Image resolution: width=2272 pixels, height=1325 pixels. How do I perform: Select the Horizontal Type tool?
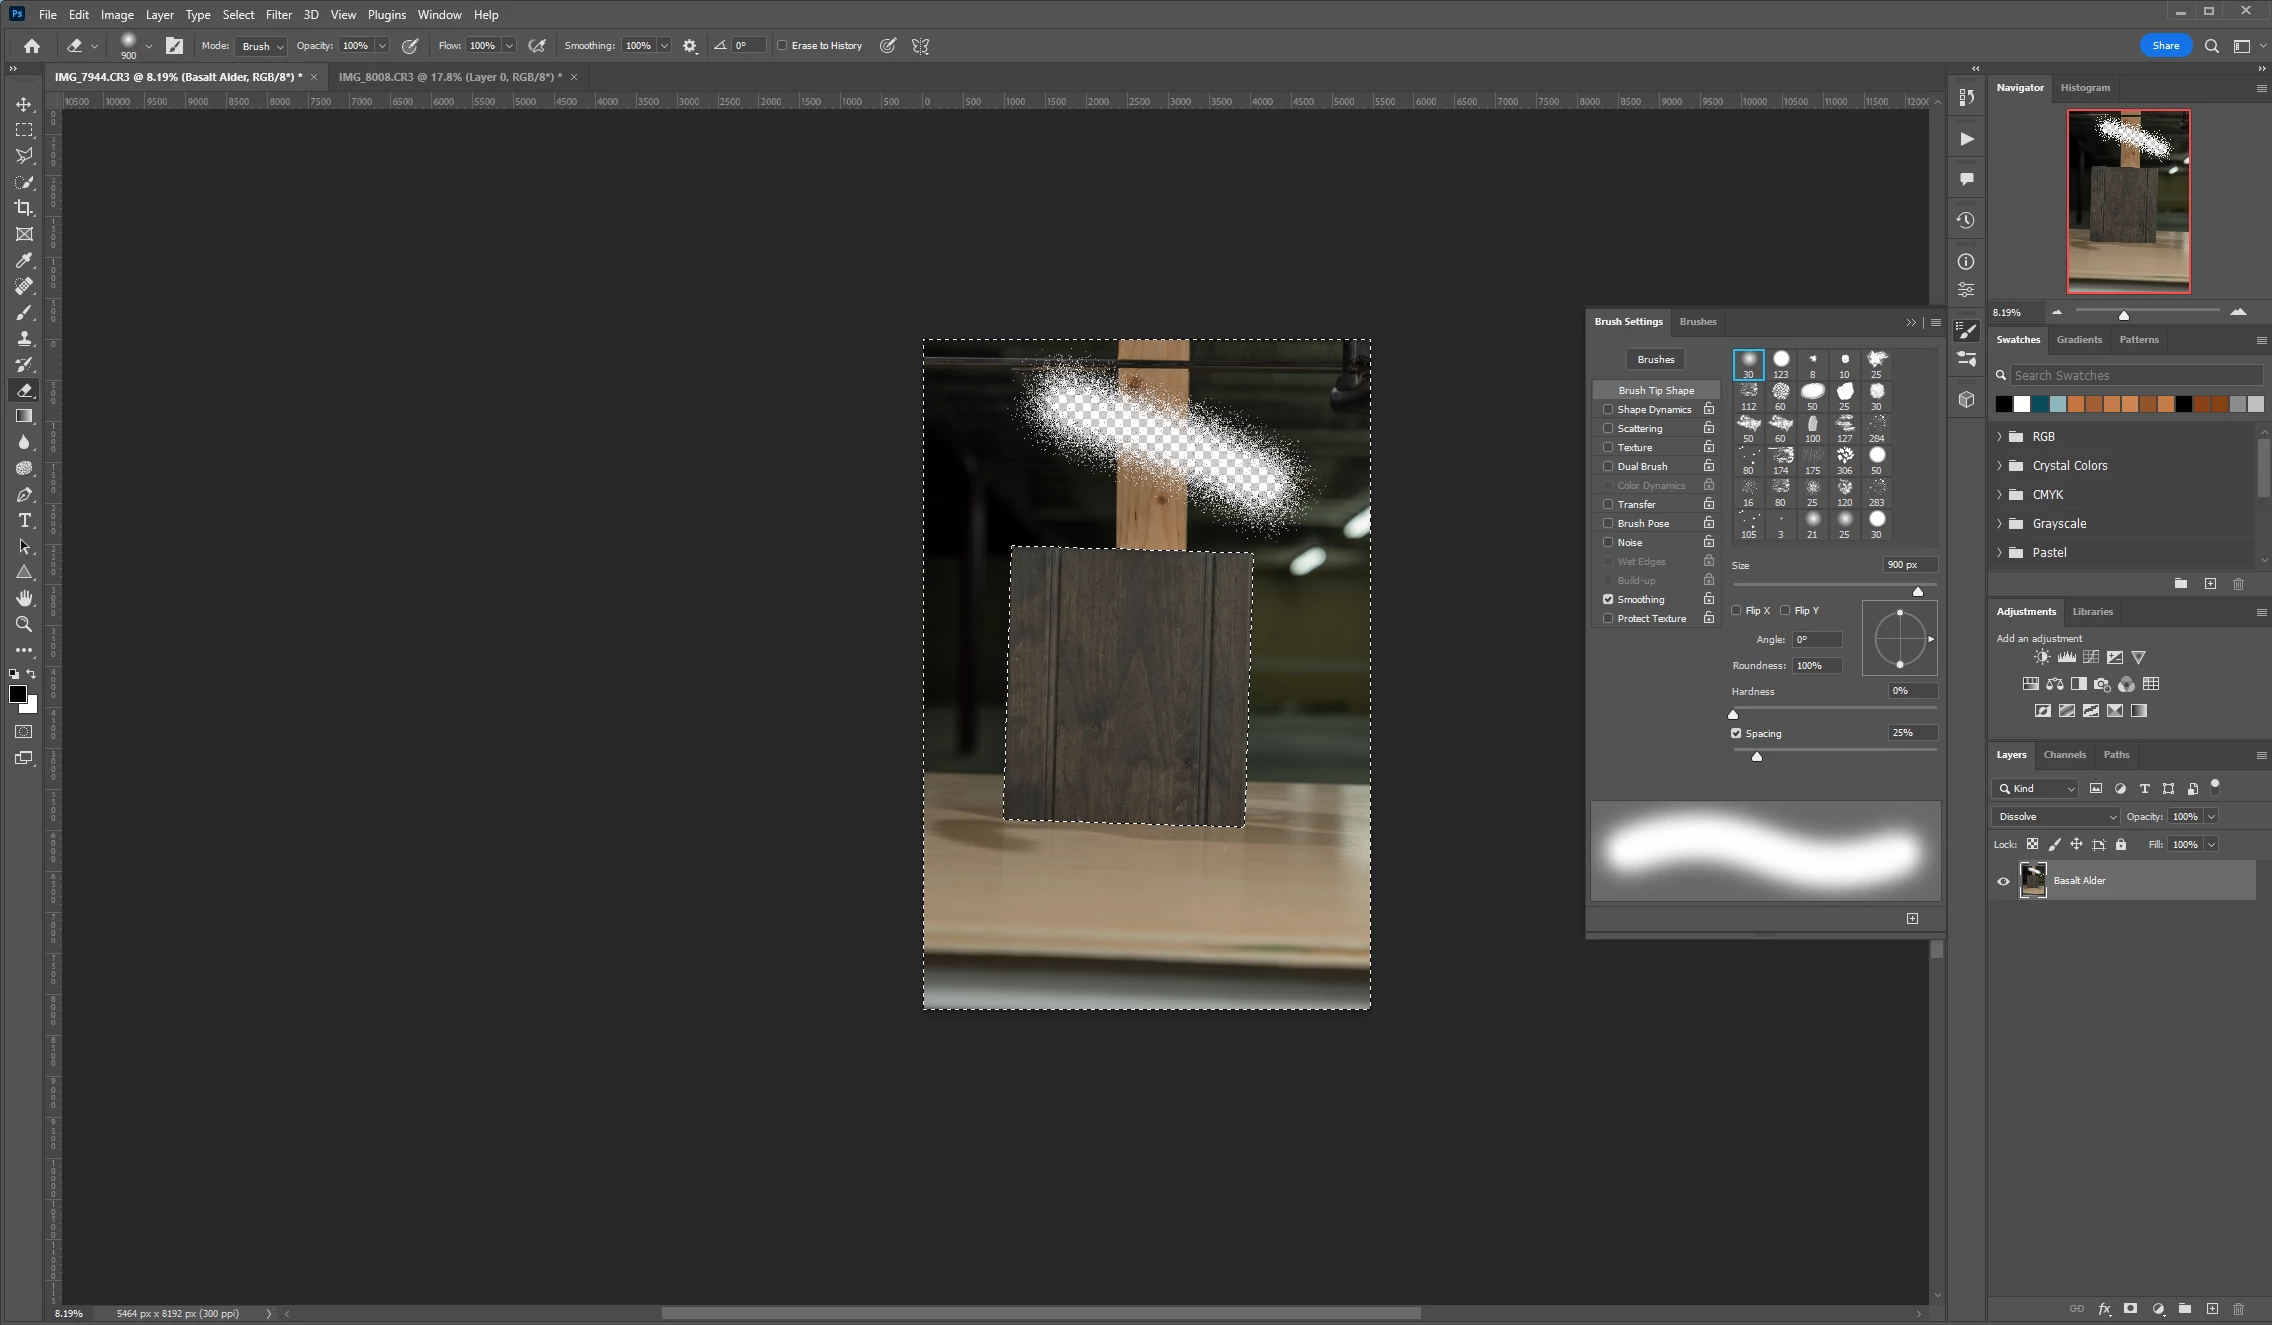[x=24, y=520]
